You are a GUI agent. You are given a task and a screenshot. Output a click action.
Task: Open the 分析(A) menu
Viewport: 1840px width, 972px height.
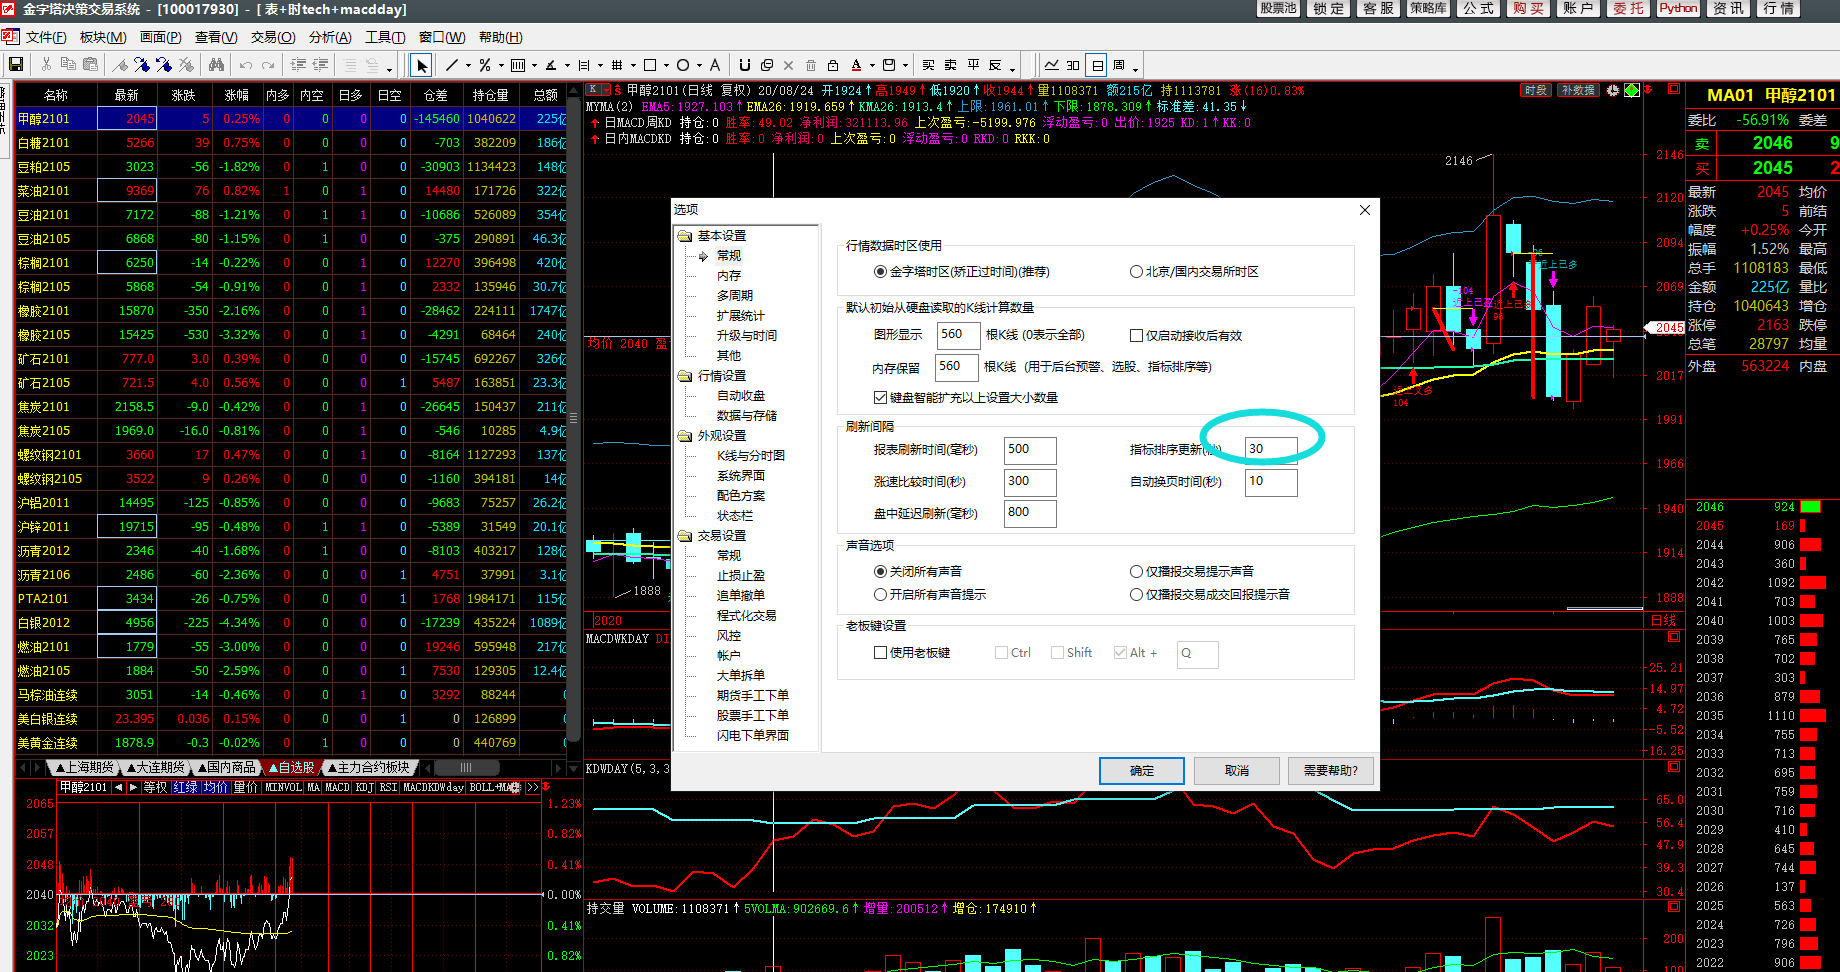[x=330, y=37]
